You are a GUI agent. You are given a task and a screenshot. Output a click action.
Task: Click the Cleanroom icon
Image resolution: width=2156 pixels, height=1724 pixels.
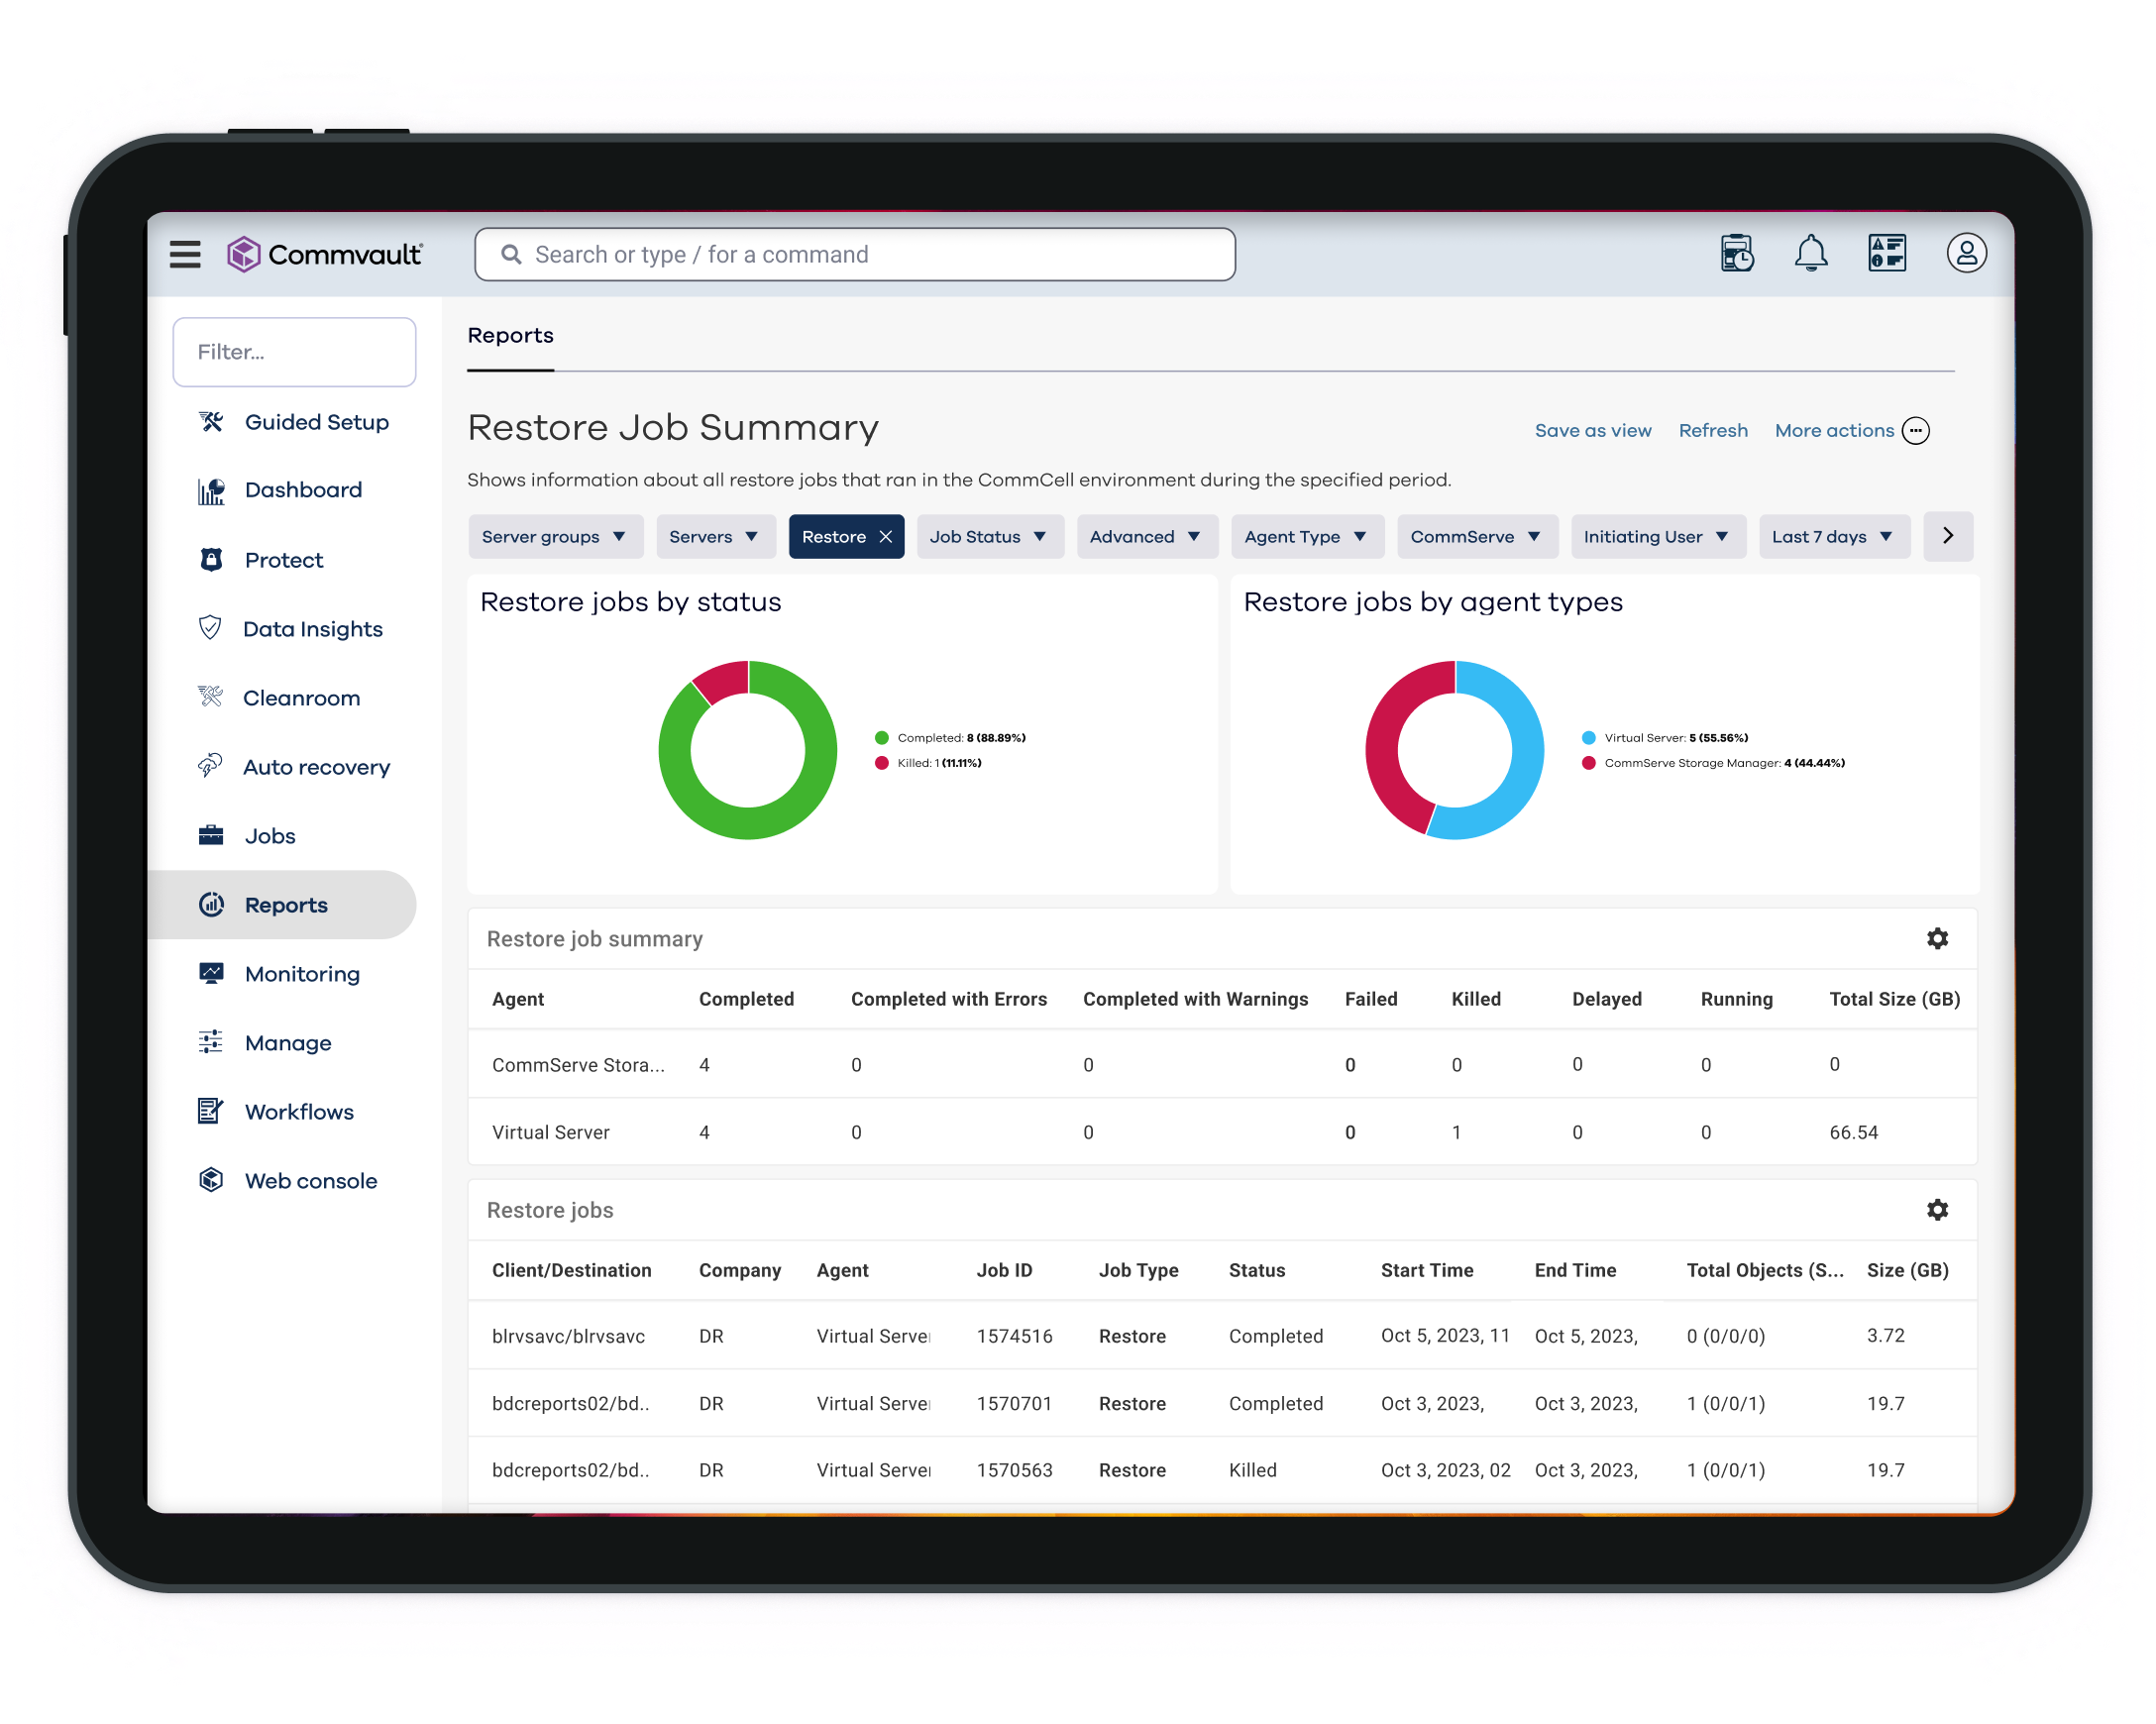click(x=210, y=697)
